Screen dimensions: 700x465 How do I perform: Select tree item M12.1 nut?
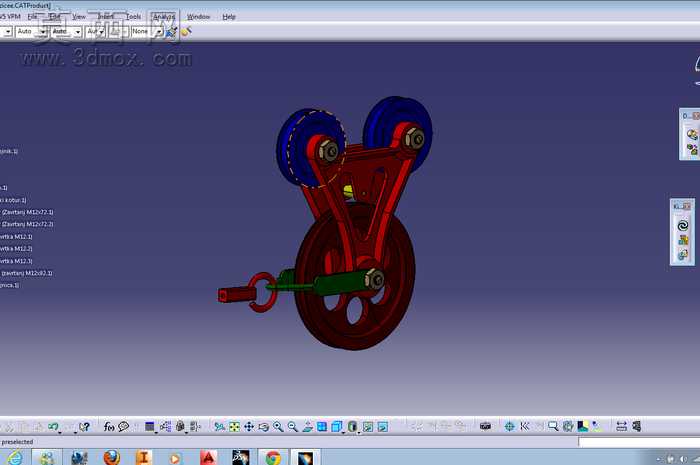(x=16, y=237)
